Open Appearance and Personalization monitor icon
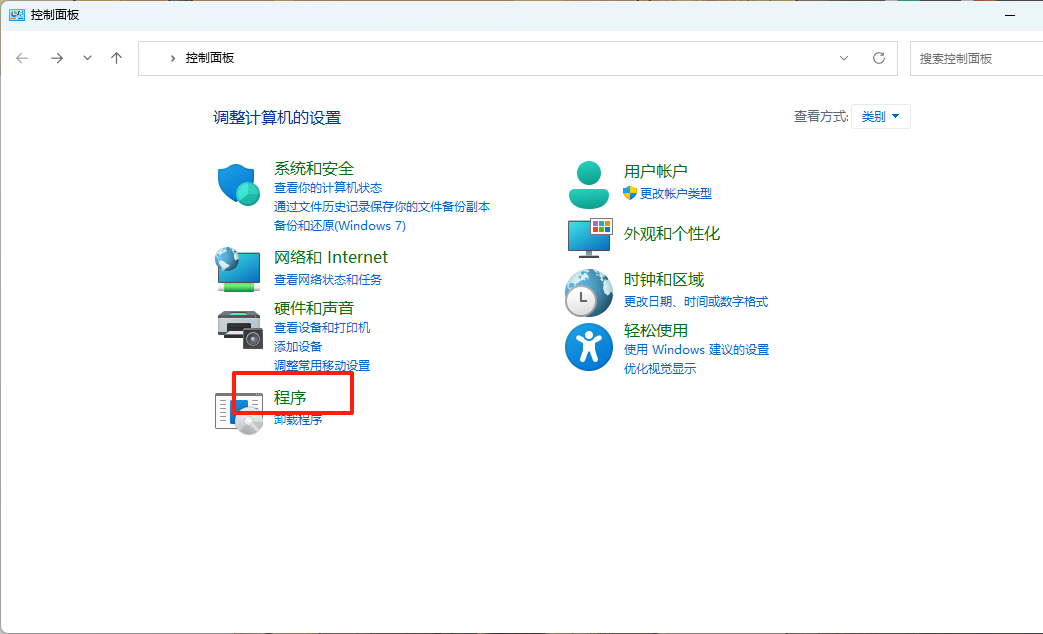The height and width of the screenshot is (634, 1043). [x=588, y=237]
